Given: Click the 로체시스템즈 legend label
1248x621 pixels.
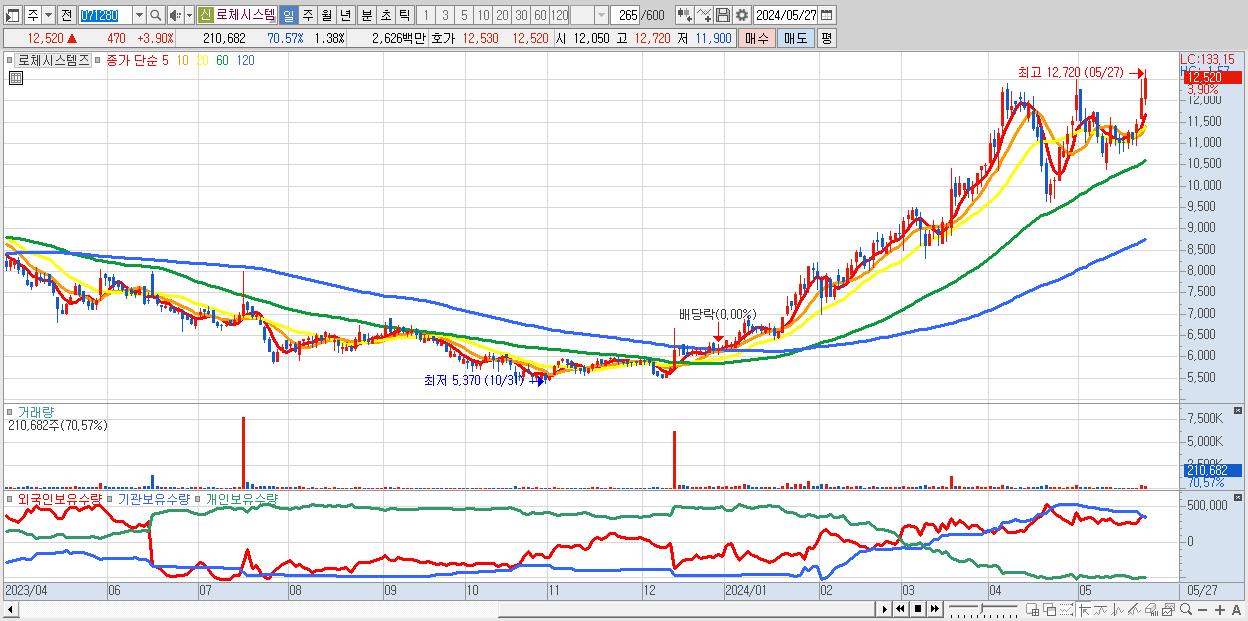Looking at the screenshot, I should pyautogui.click(x=53, y=60).
